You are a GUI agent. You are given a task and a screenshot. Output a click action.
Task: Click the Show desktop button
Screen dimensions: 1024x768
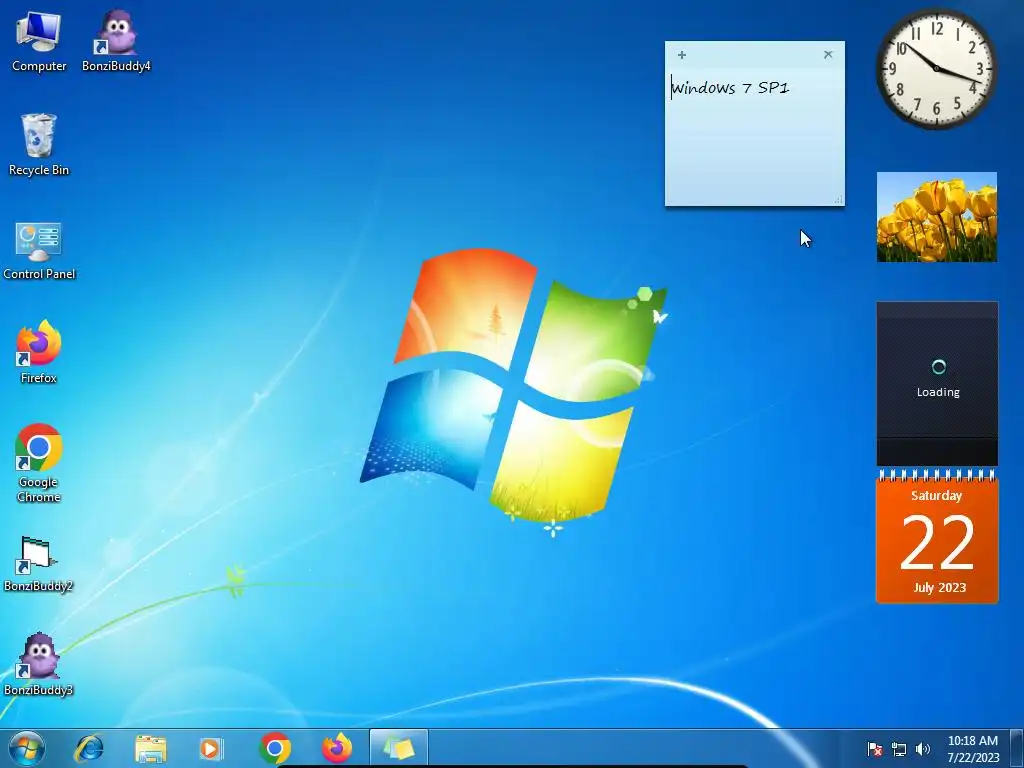pos(1016,748)
